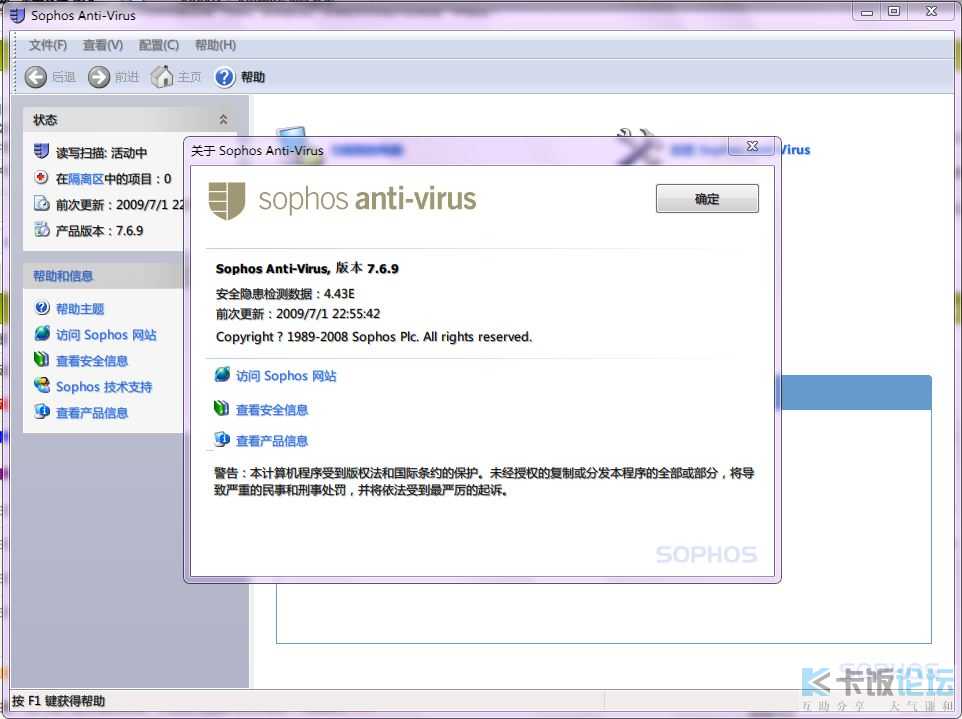The width and height of the screenshot is (962, 719).
Task: Minimize the Sophos Anti-Virus main window
Action: [867, 12]
